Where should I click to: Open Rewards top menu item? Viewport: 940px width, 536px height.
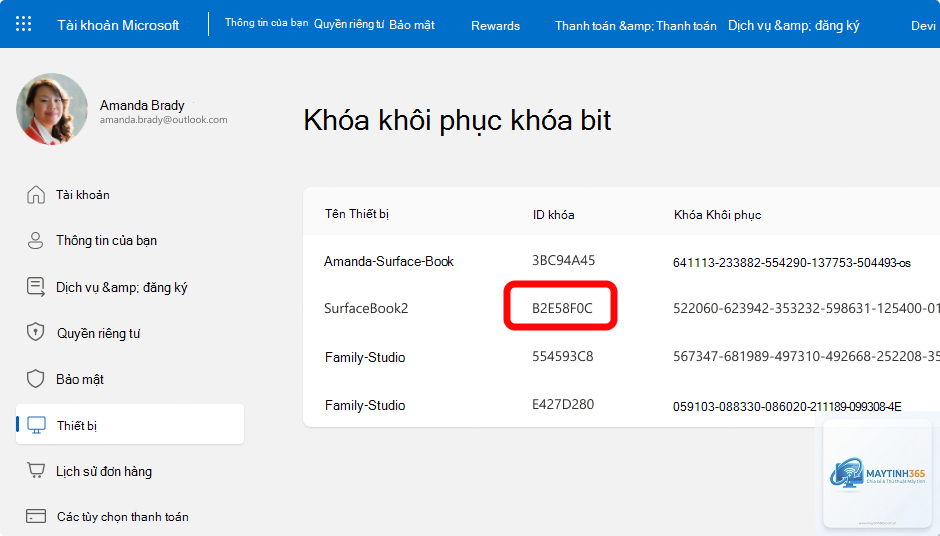(x=495, y=26)
